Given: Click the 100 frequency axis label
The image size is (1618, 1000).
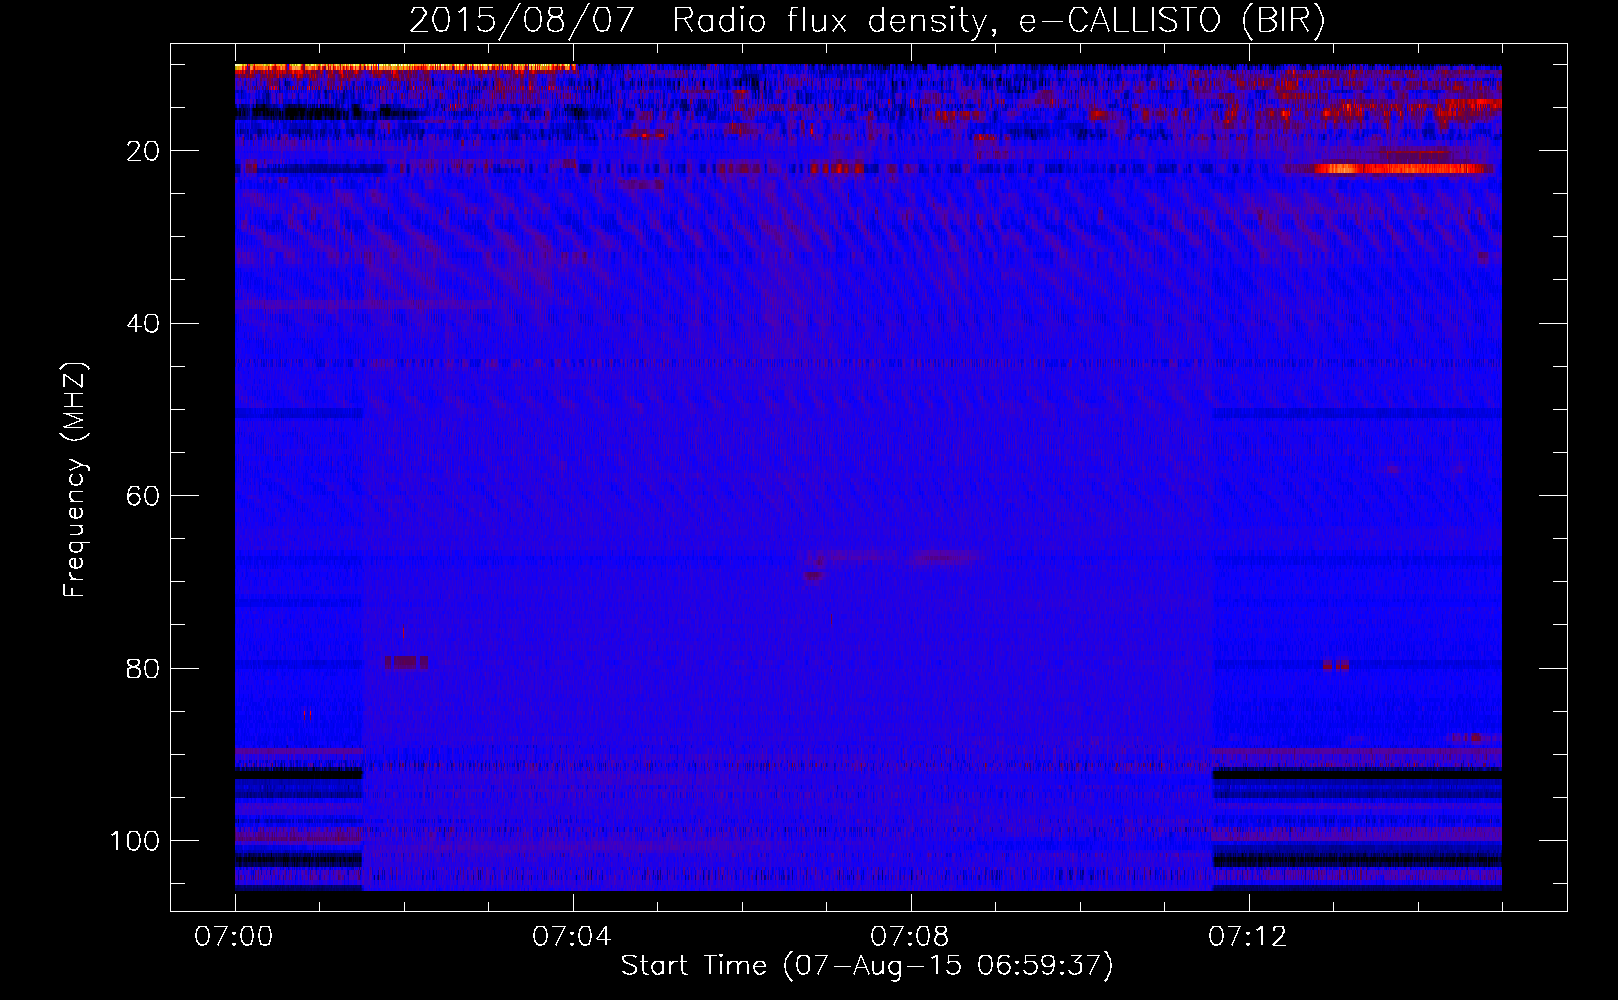Looking at the screenshot, I should tap(135, 840).
